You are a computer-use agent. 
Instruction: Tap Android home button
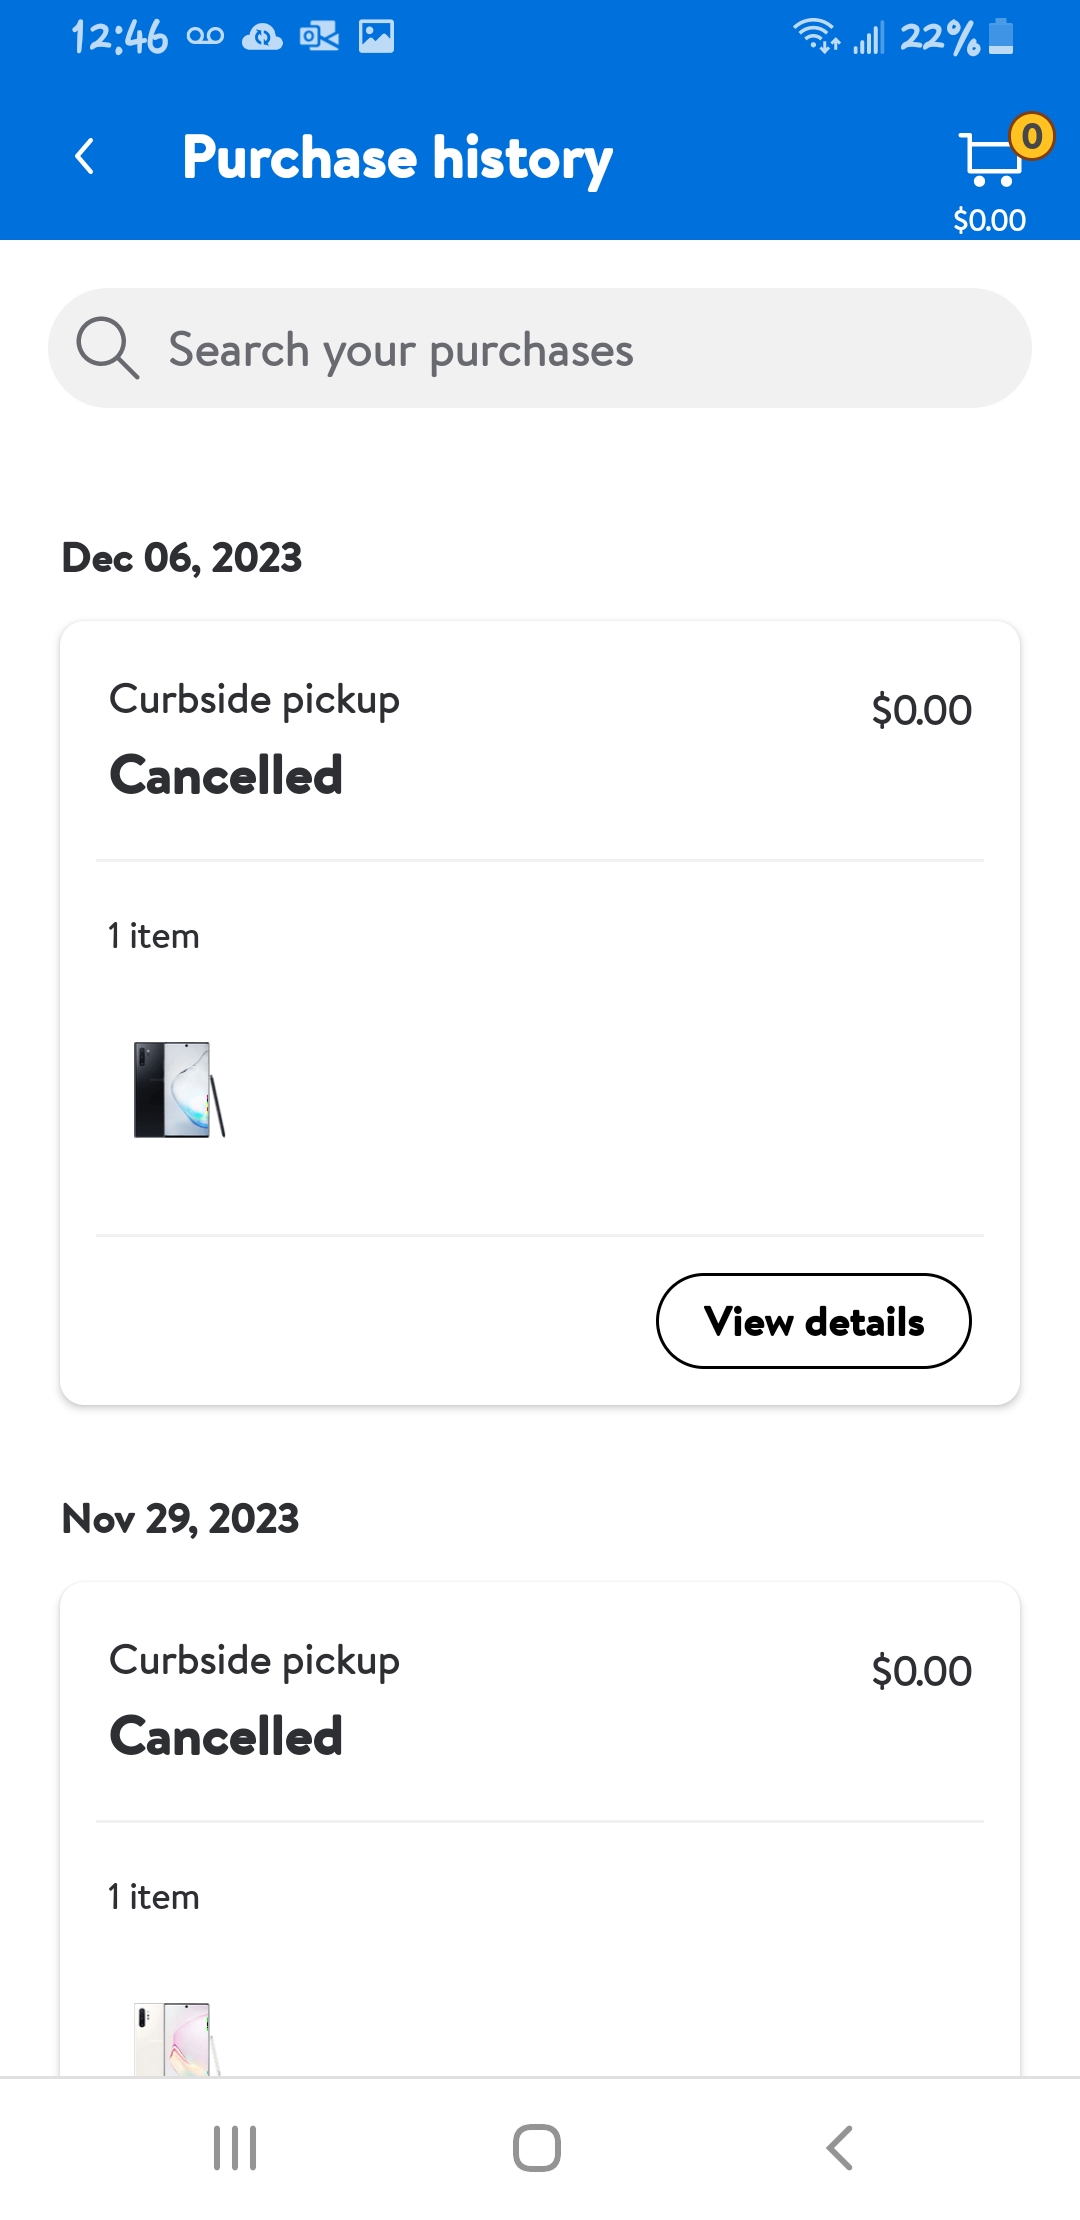pyautogui.click(x=537, y=2147)
